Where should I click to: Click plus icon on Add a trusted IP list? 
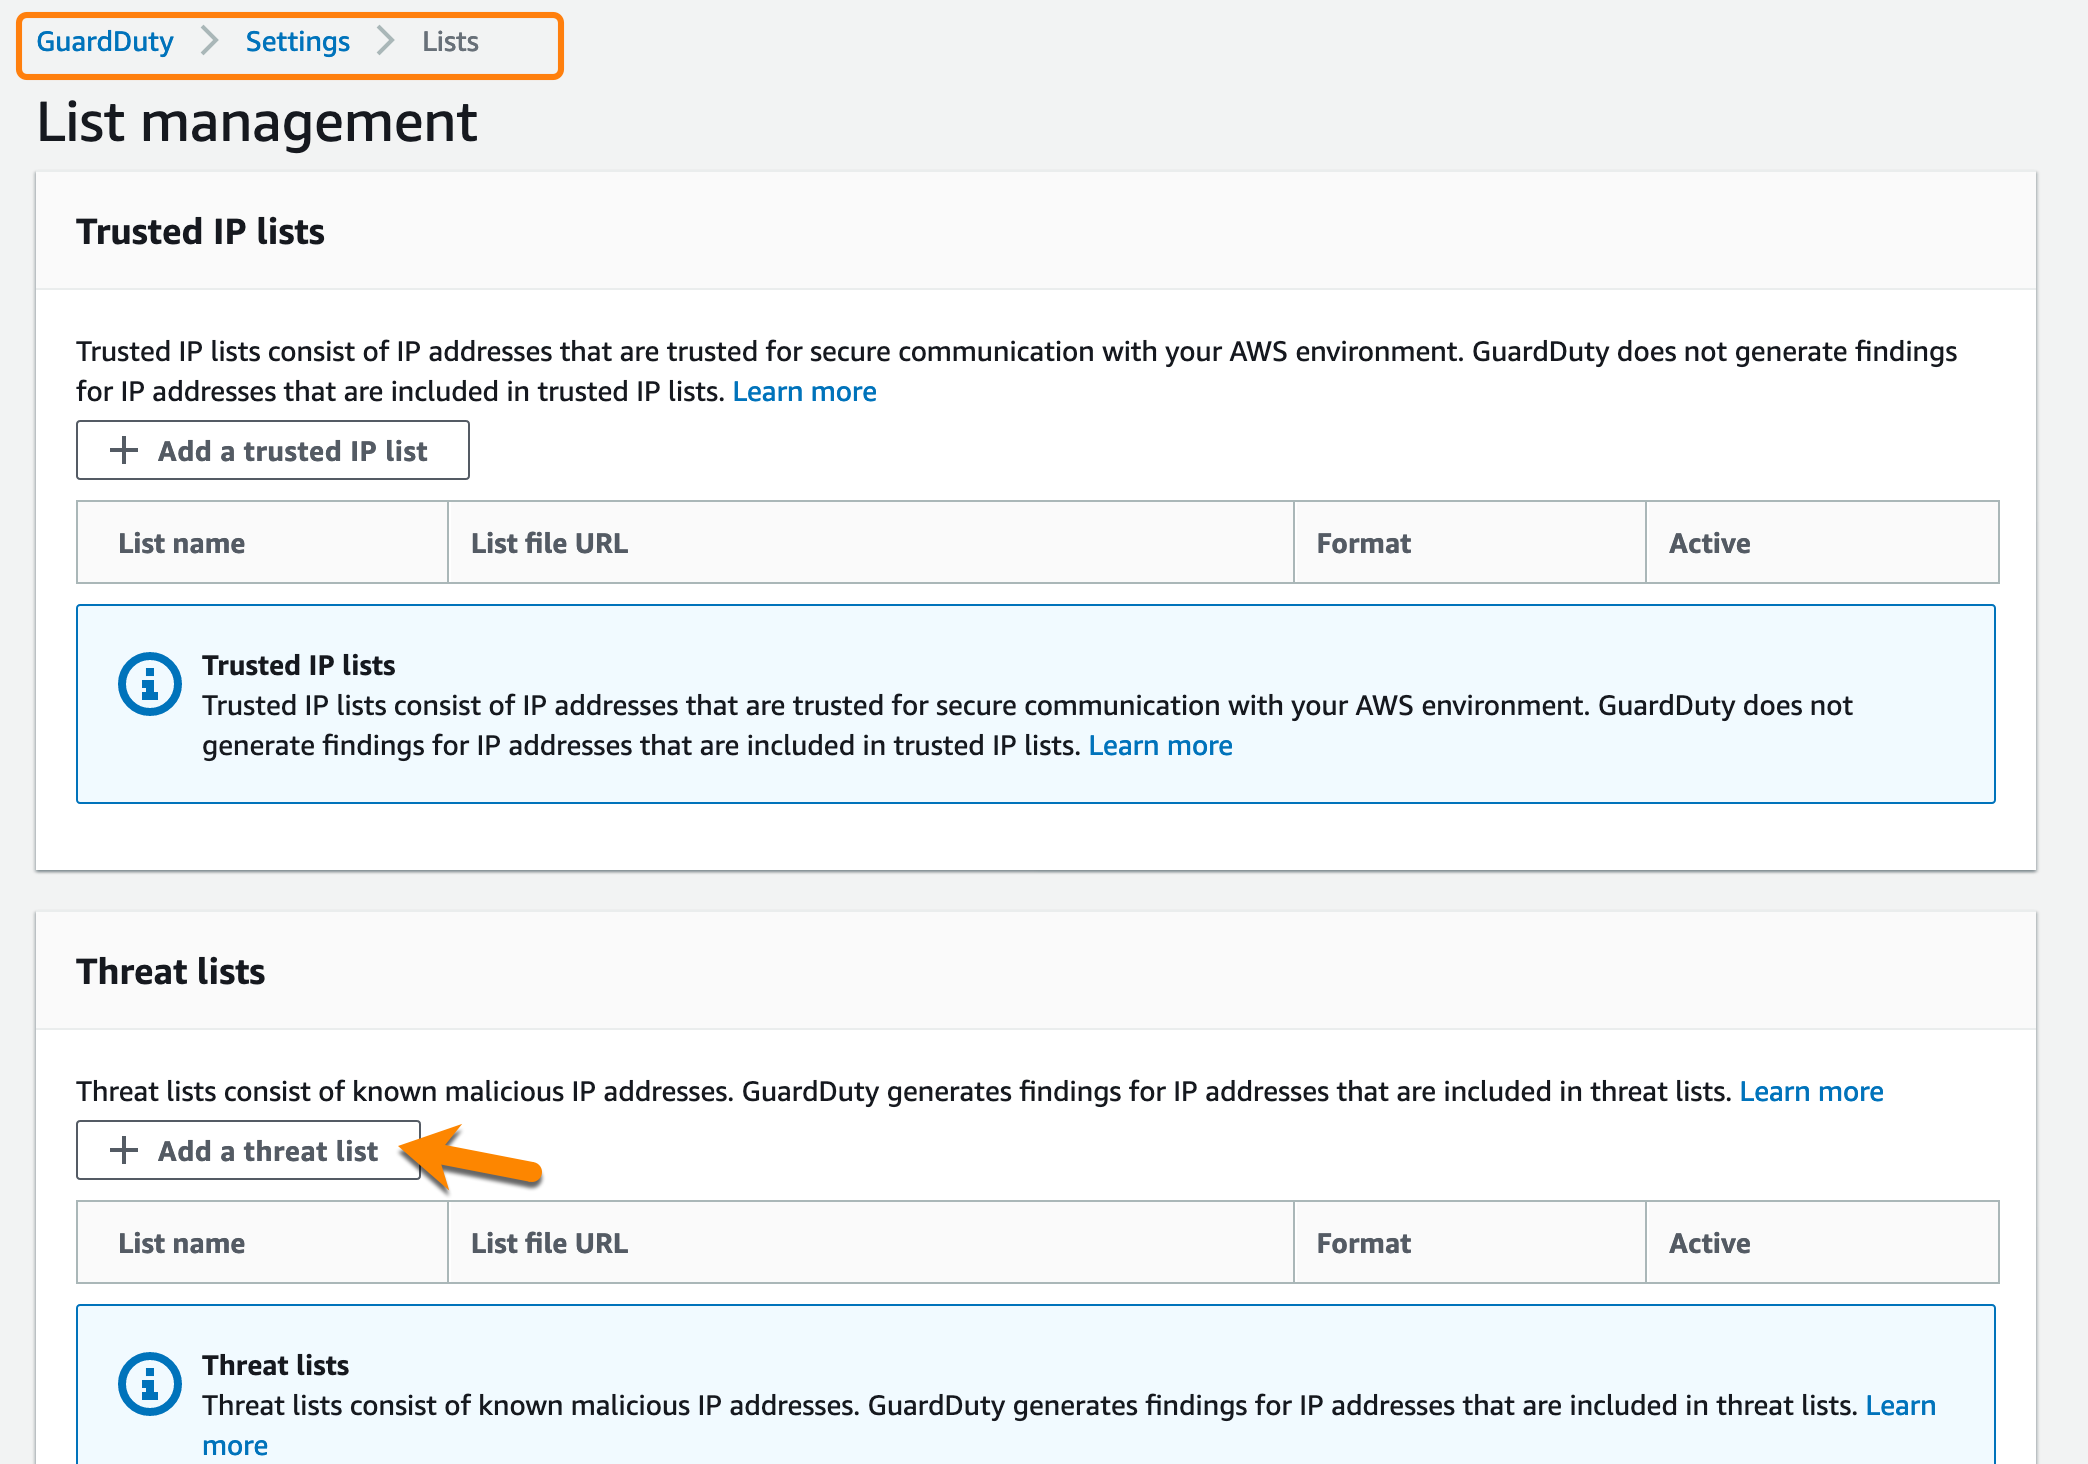pyautogui.click(x=124, y=451)
